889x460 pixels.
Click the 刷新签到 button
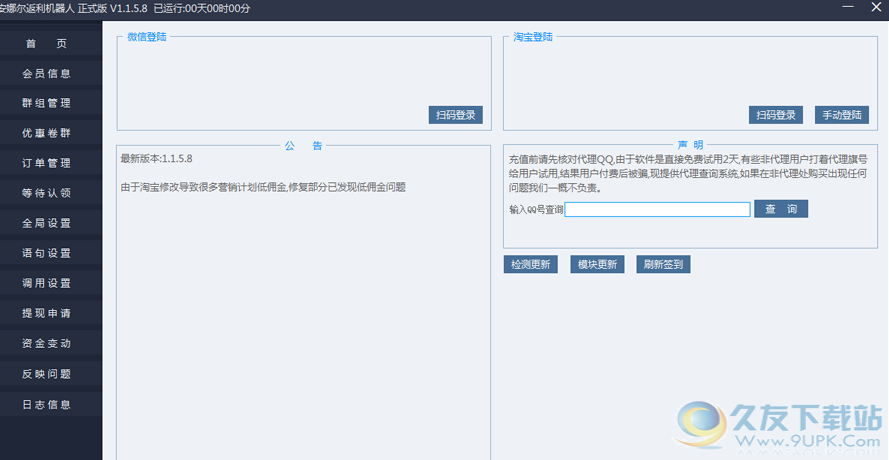(x=663, y=264)
